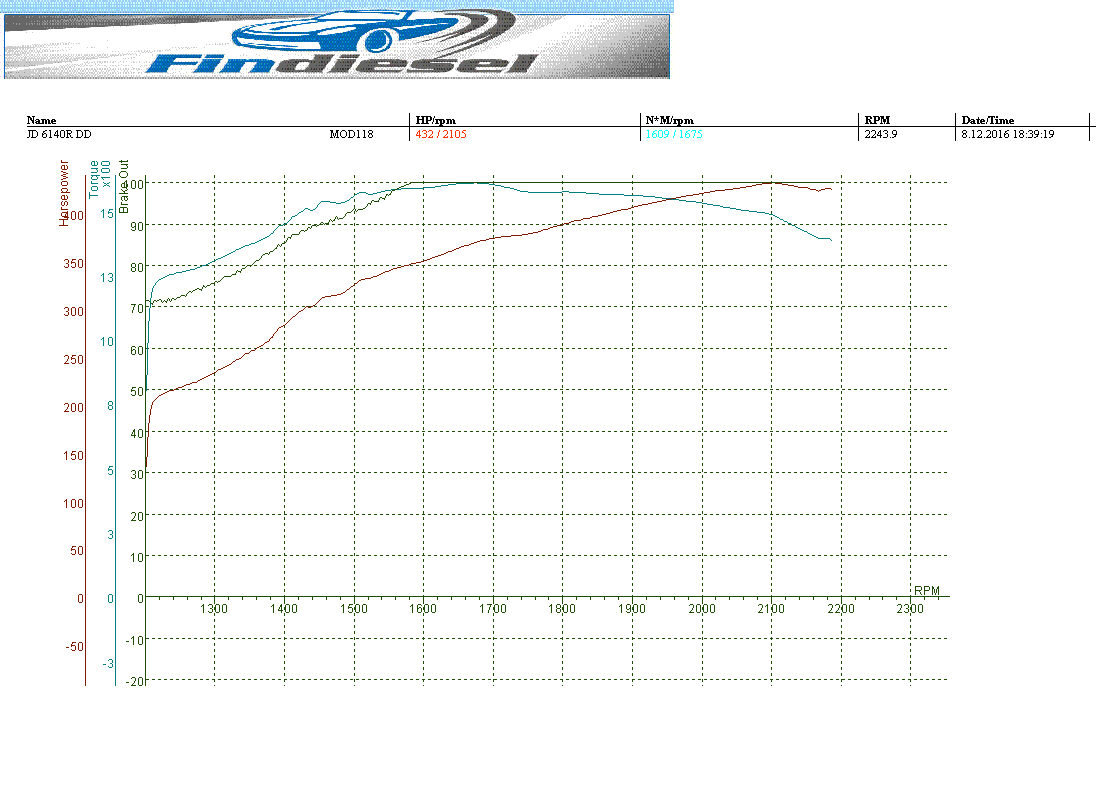This screenshot has width=1119, height=789.
Task: Click the red 432 / 2105 horsepower value
Action: click(x=440, y=134)
